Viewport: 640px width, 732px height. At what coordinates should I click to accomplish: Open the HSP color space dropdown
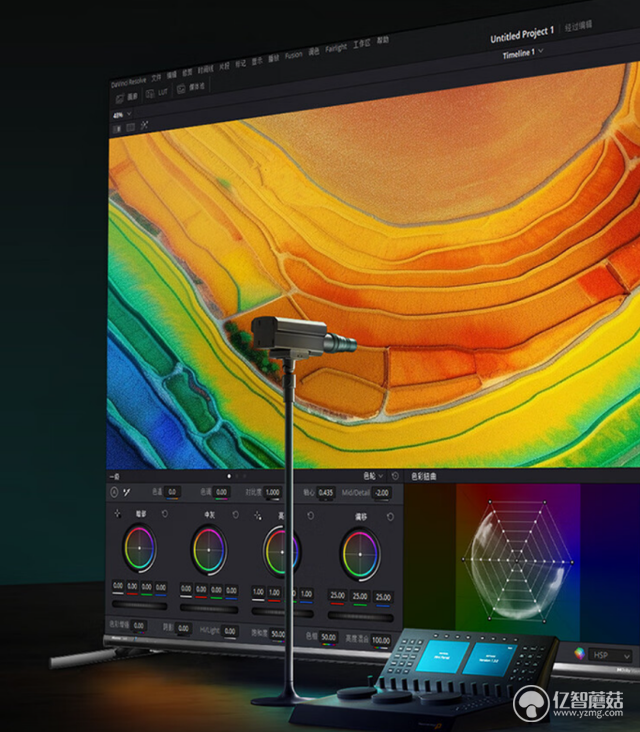611,655
